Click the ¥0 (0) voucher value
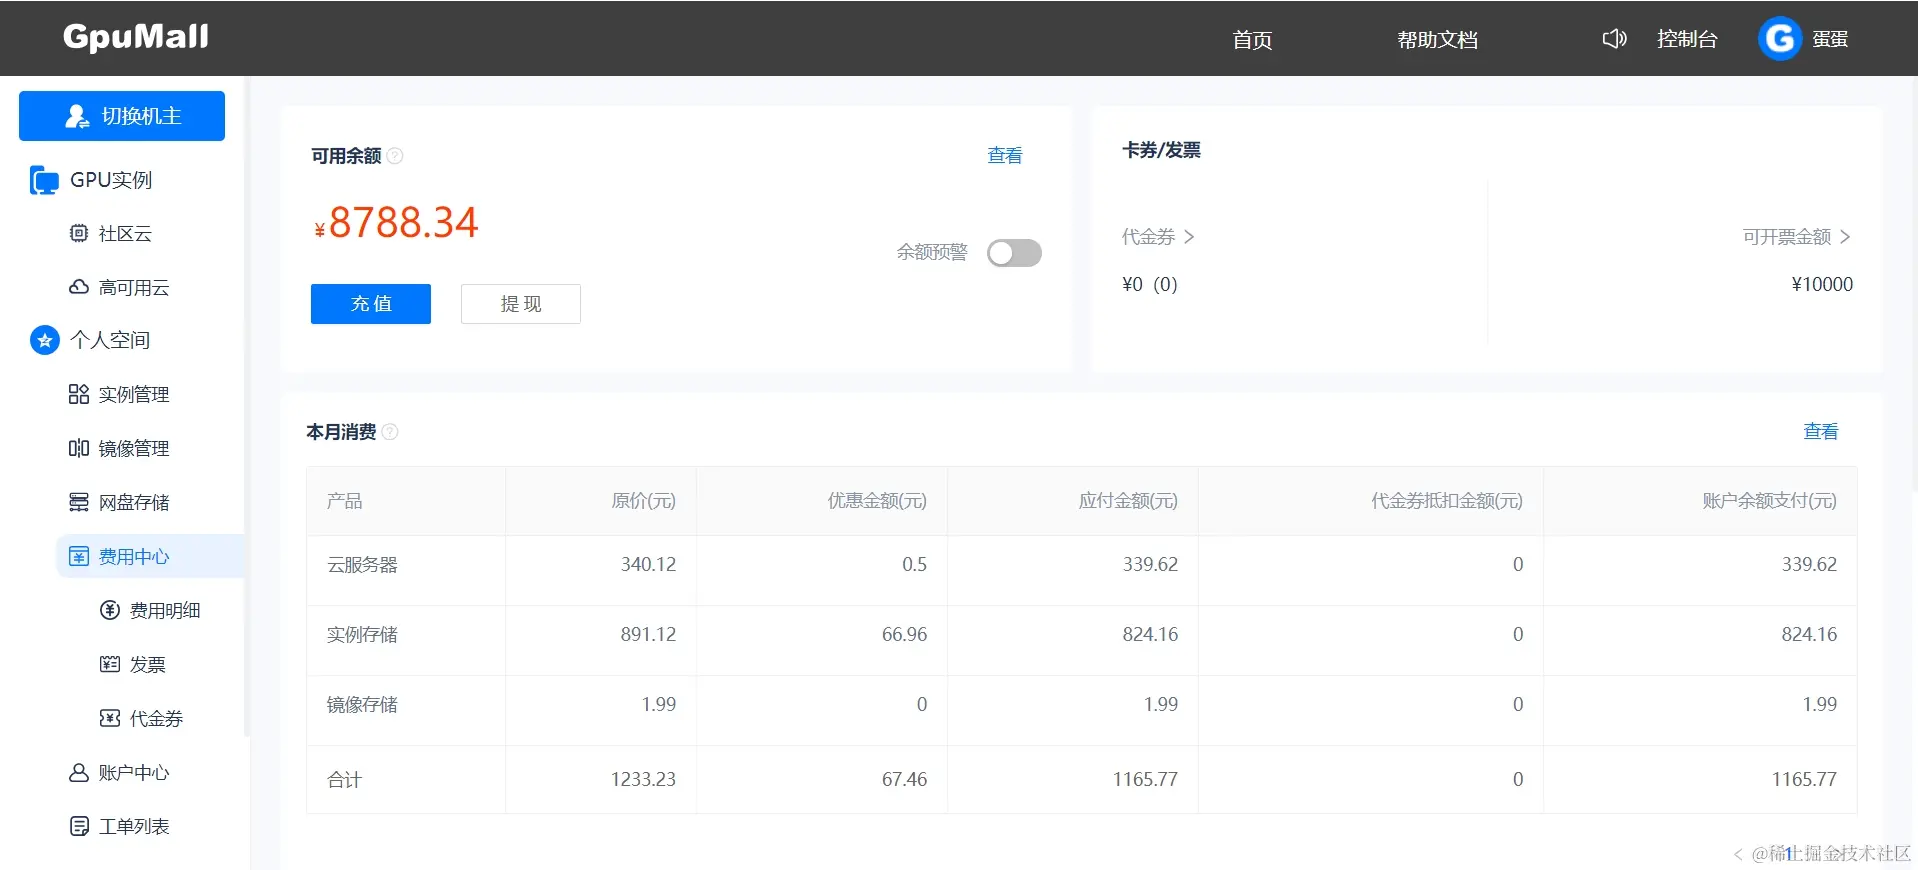 (x=1150, y=284)
